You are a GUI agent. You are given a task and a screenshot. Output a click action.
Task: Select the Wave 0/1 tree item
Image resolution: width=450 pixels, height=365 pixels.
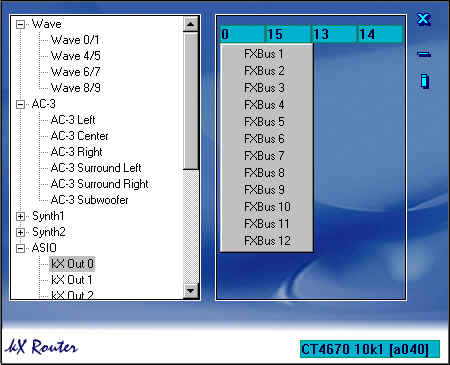tap(75, 40)
